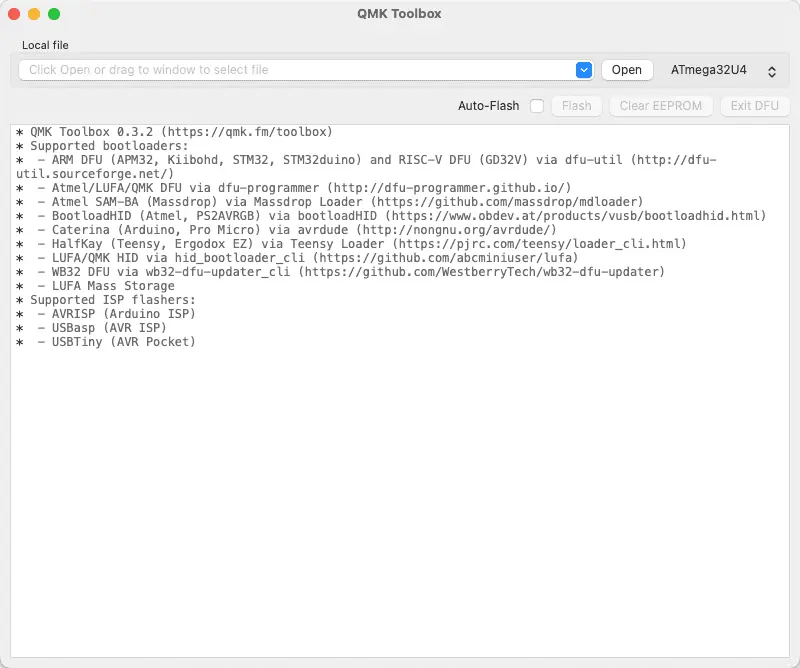800x668 pixels.
Task: Click the Exit DFU button
Action: pos(755,106)
